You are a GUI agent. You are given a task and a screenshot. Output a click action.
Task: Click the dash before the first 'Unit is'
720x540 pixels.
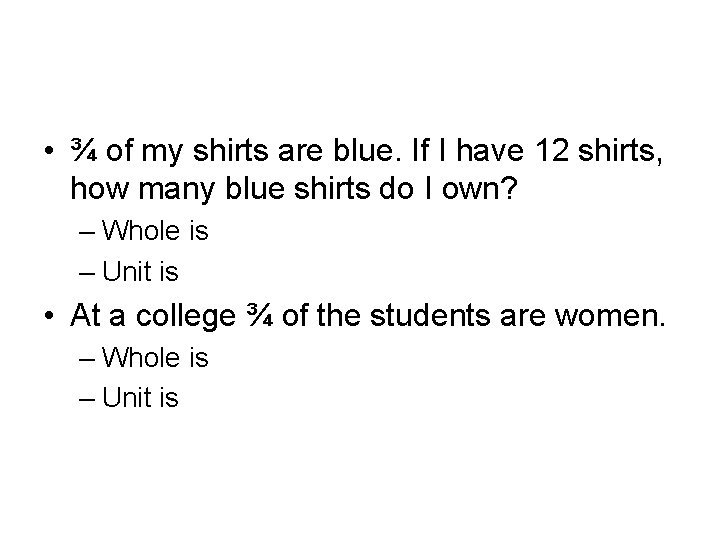[x=87, y=273]
